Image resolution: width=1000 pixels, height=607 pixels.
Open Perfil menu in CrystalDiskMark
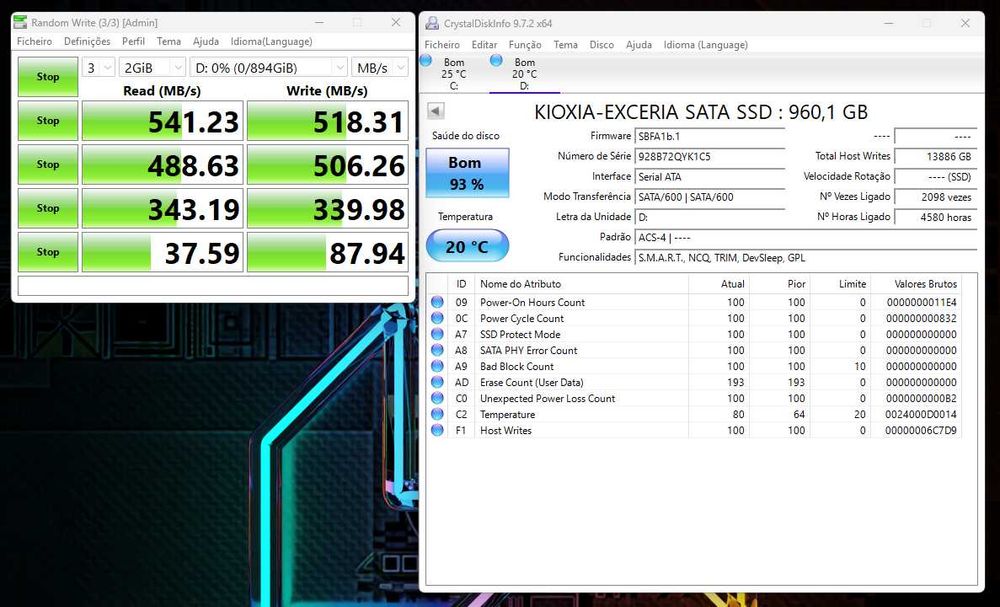133,41
